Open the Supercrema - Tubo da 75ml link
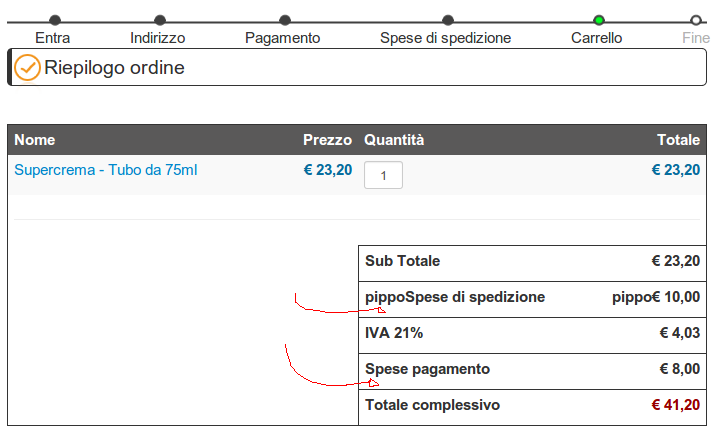Image resolution: width=714 pixels, height=439 pixels. (x=106, y=170)
